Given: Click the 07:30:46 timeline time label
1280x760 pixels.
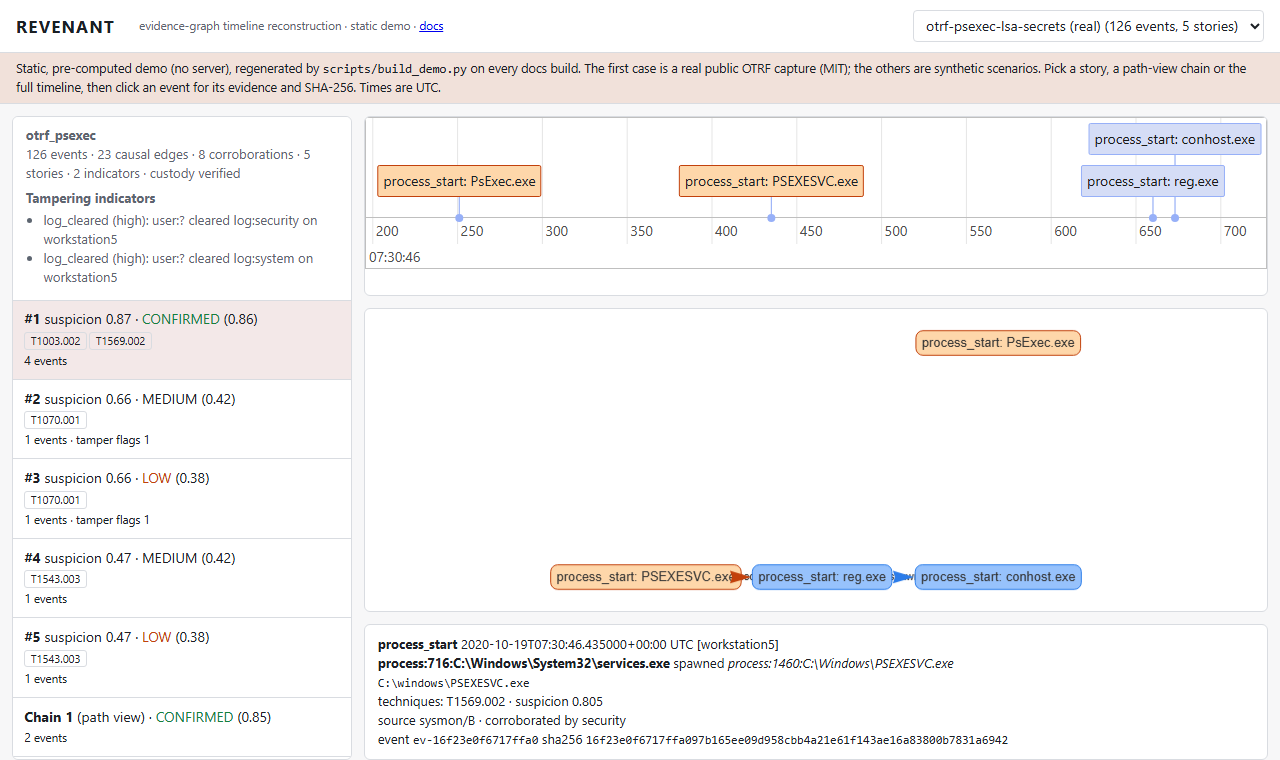Looking at the screenshot, I should coord(395,257).
